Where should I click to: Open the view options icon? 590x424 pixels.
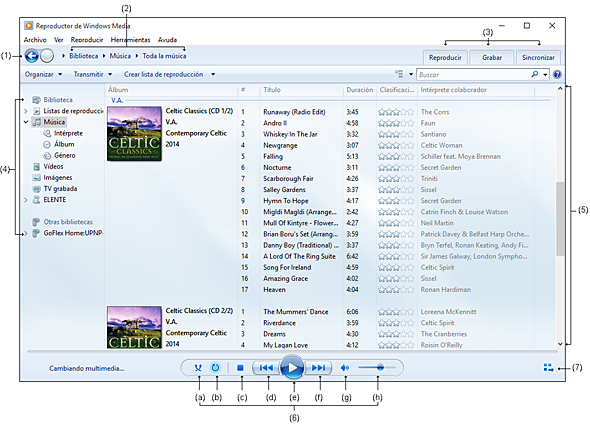[399, 74]
